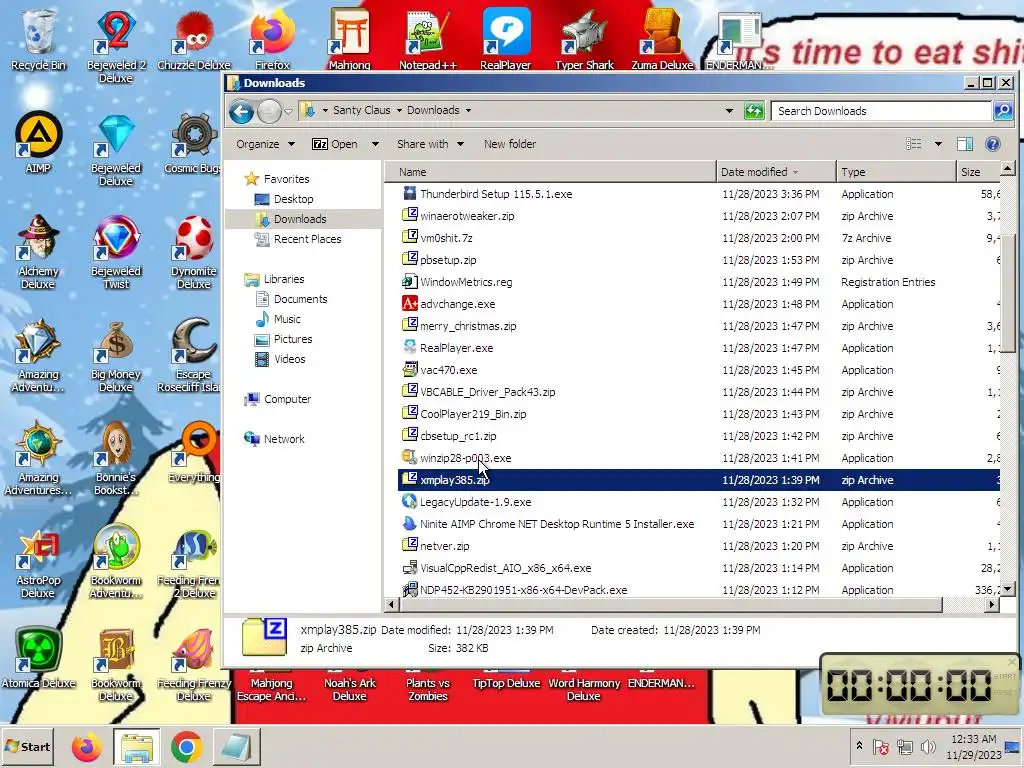Click the Search Downloads input field
Screen dimensions: 1024x768
881,111
